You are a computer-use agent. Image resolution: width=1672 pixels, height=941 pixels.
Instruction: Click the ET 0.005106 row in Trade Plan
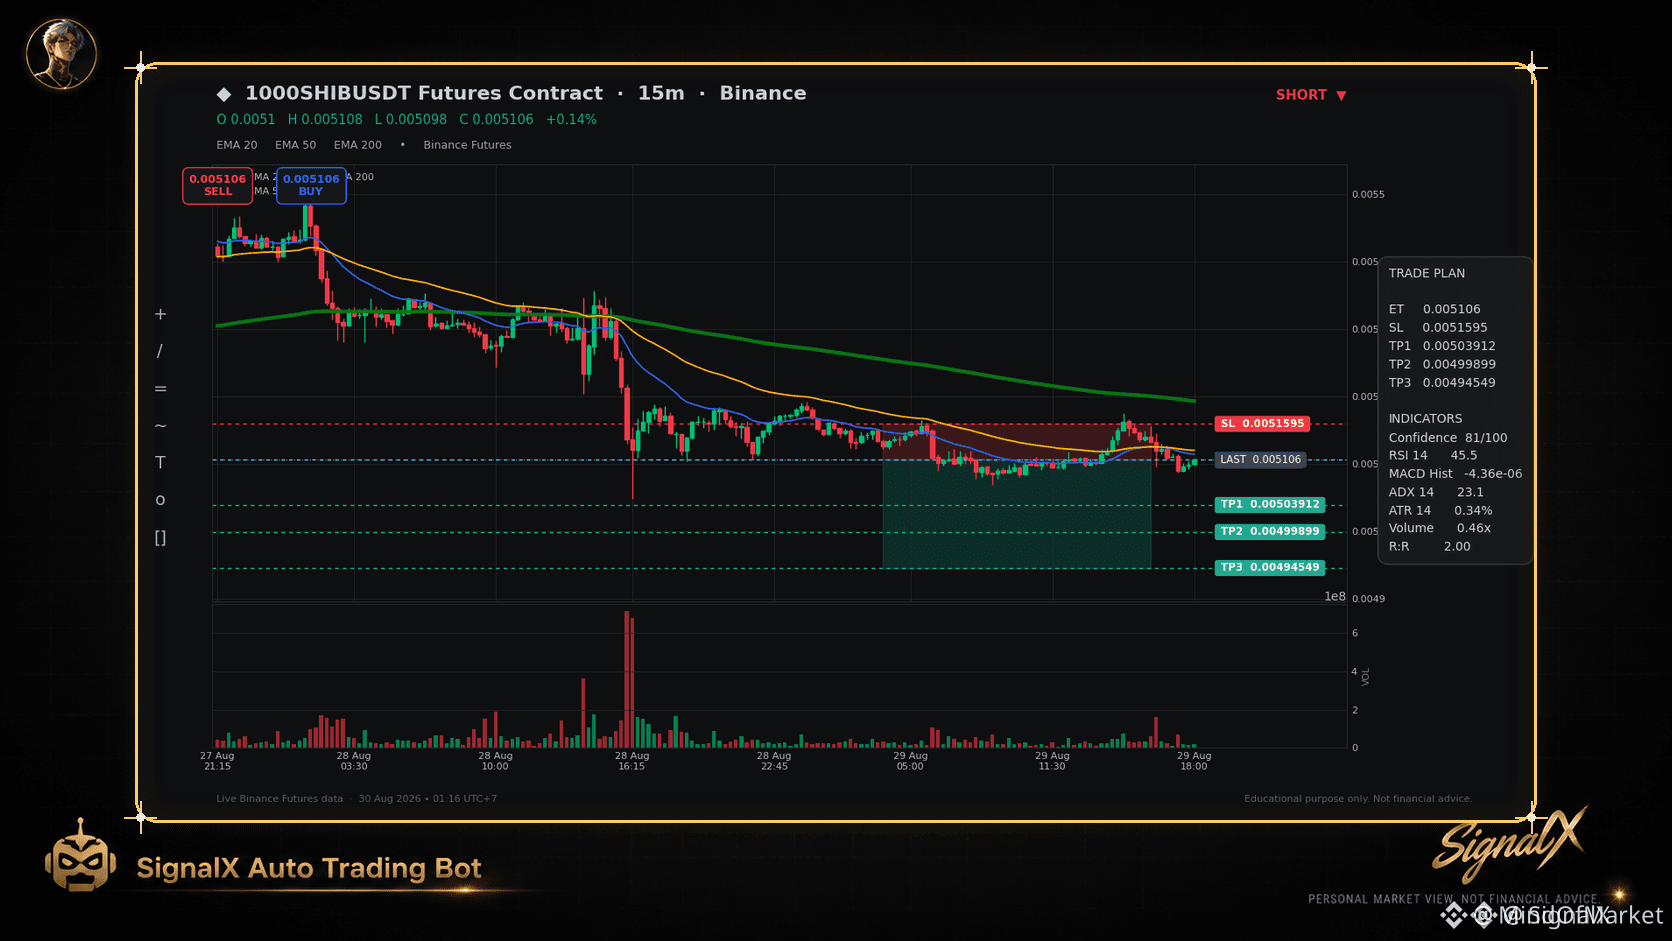click(x=1435, y=310)
